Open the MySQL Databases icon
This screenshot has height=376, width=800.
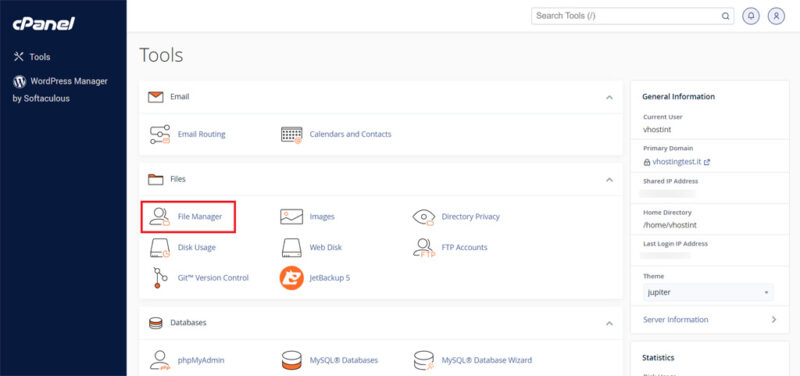click(x=291, y=360)
